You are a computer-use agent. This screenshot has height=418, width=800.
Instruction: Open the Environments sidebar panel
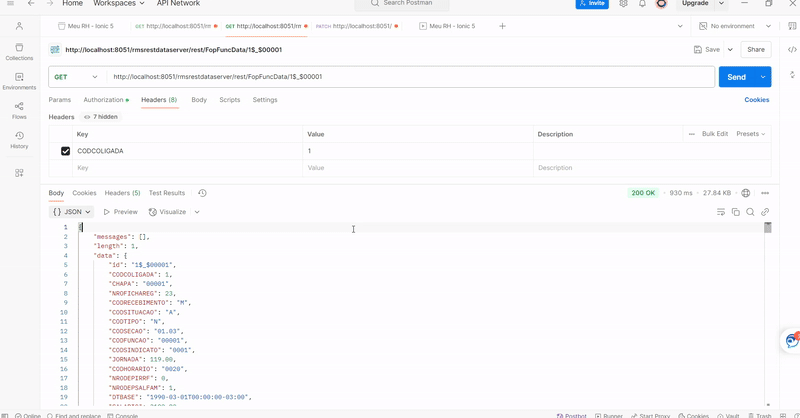(19, 81)
